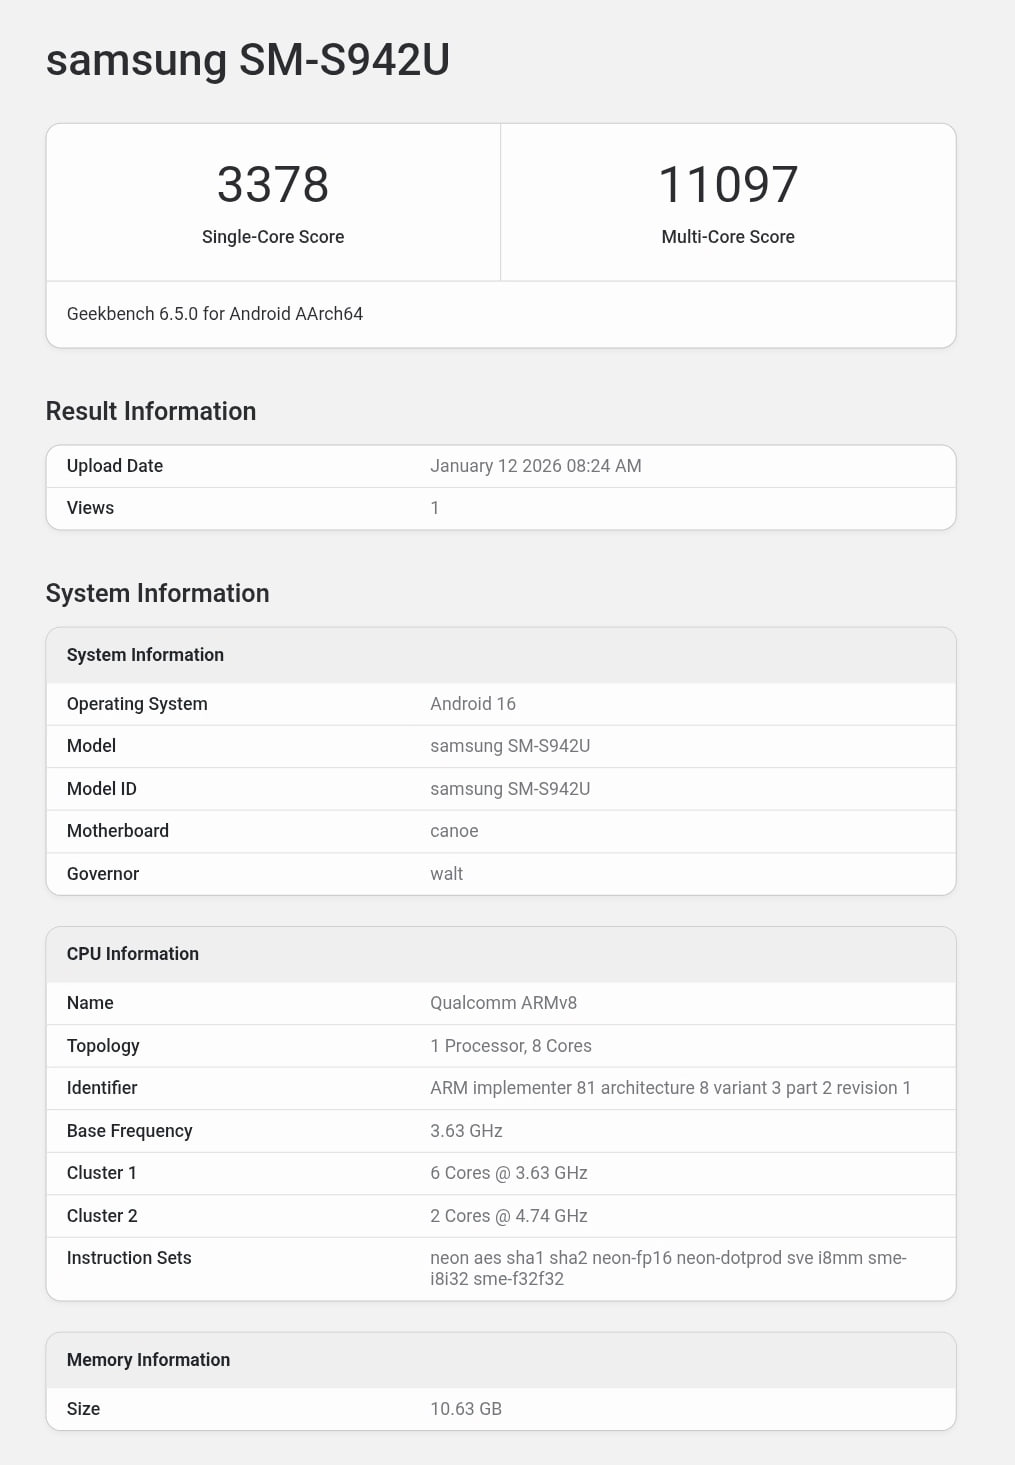This screenshot has height=1465, width=1015.
Task: Click the Model ID row label
Action: [x=101, y=789]
